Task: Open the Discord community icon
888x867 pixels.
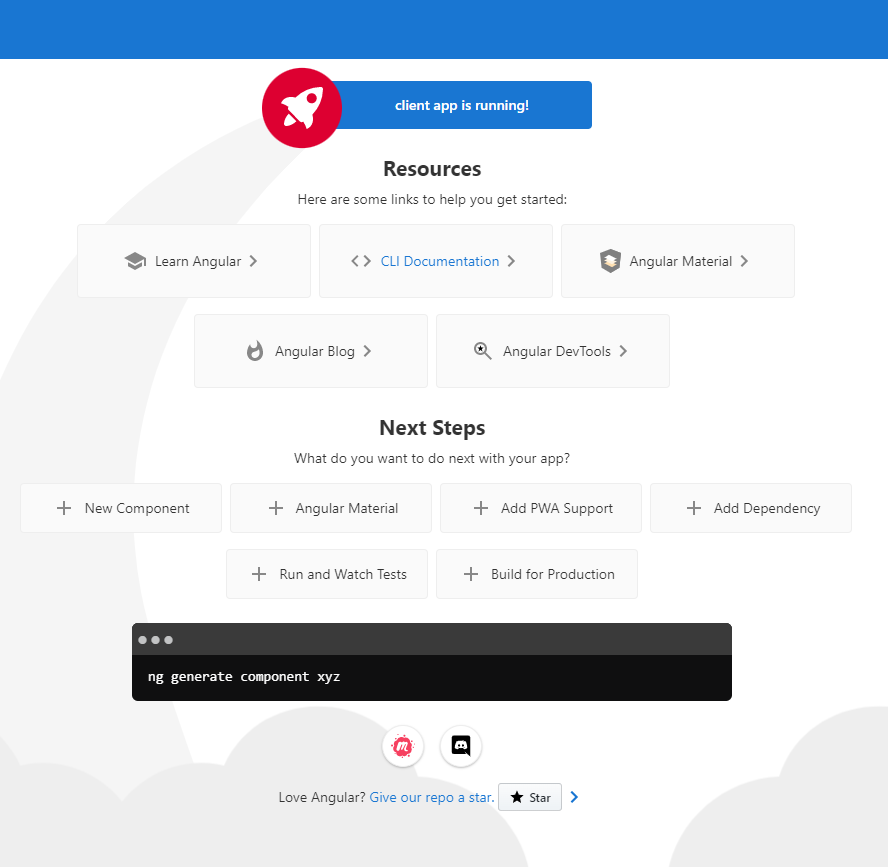Action: [x=461, y=746]
